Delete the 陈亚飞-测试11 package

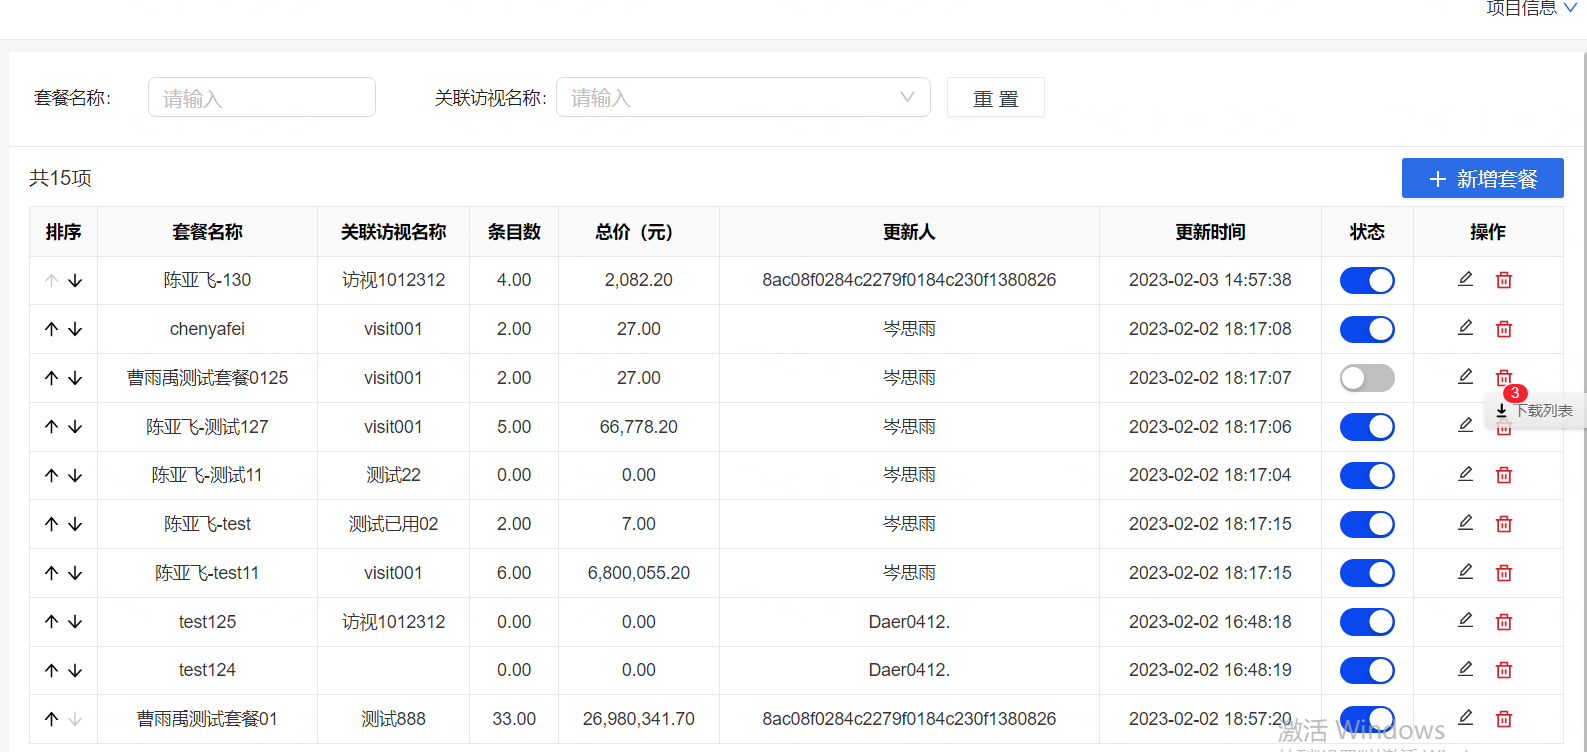(1504, 475)
